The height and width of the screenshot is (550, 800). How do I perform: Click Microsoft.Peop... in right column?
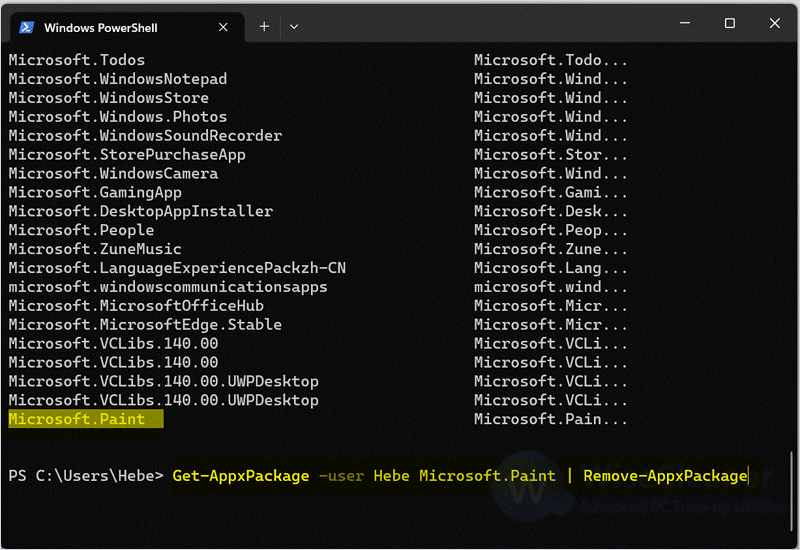(x=551, y=230)
